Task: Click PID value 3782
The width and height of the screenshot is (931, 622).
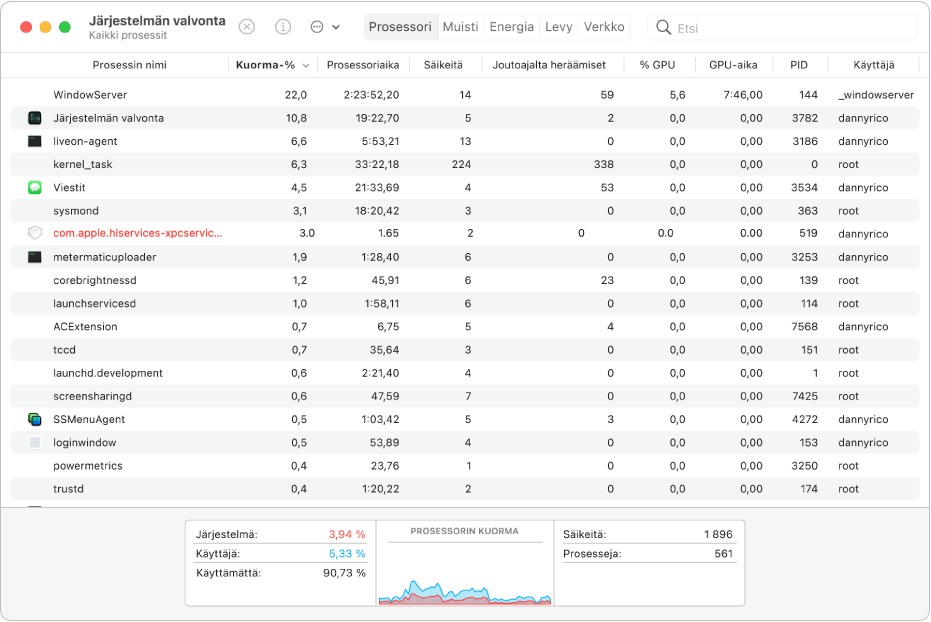Action: [805, 118]
